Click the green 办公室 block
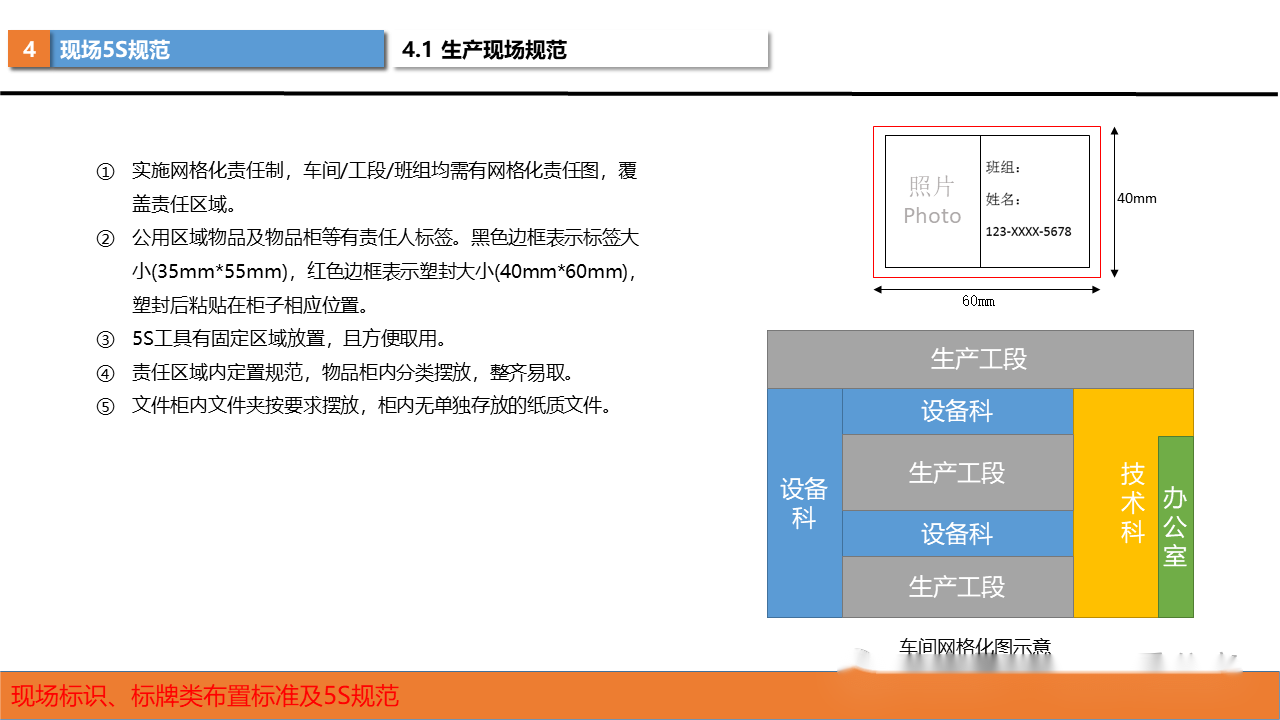The height and width of the screenshot is (720, 1280). tap(1176, 527)
